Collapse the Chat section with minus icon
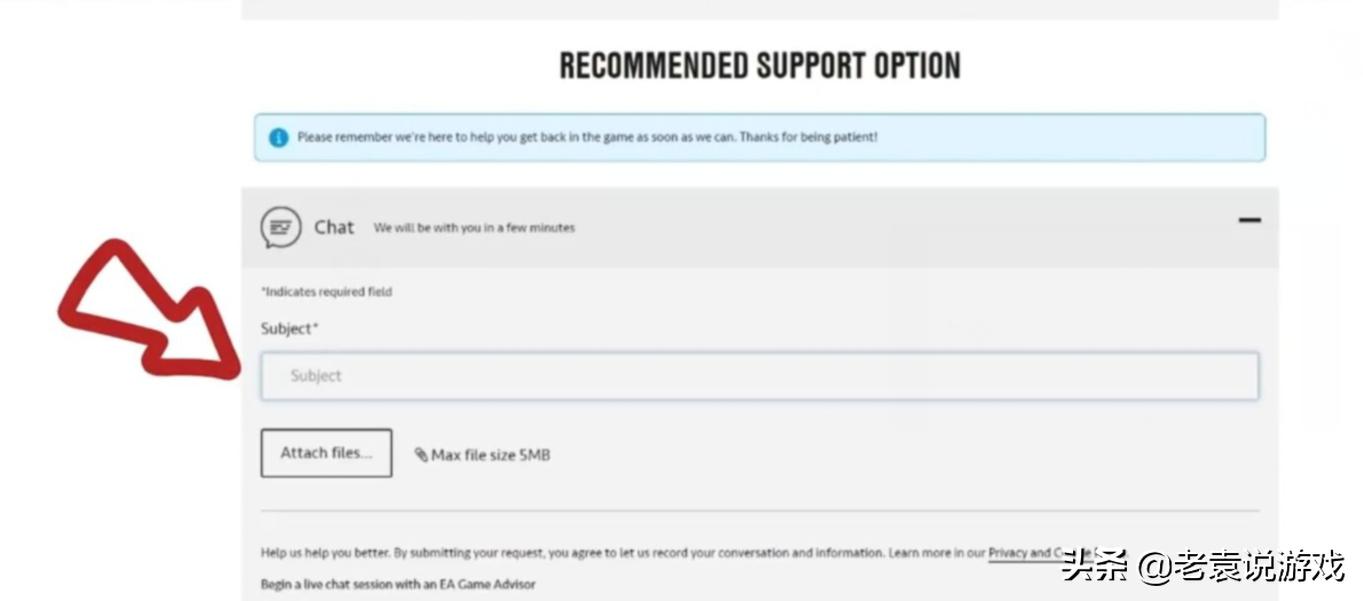This screenshot has height=601, width=1363. (1249, 220)
